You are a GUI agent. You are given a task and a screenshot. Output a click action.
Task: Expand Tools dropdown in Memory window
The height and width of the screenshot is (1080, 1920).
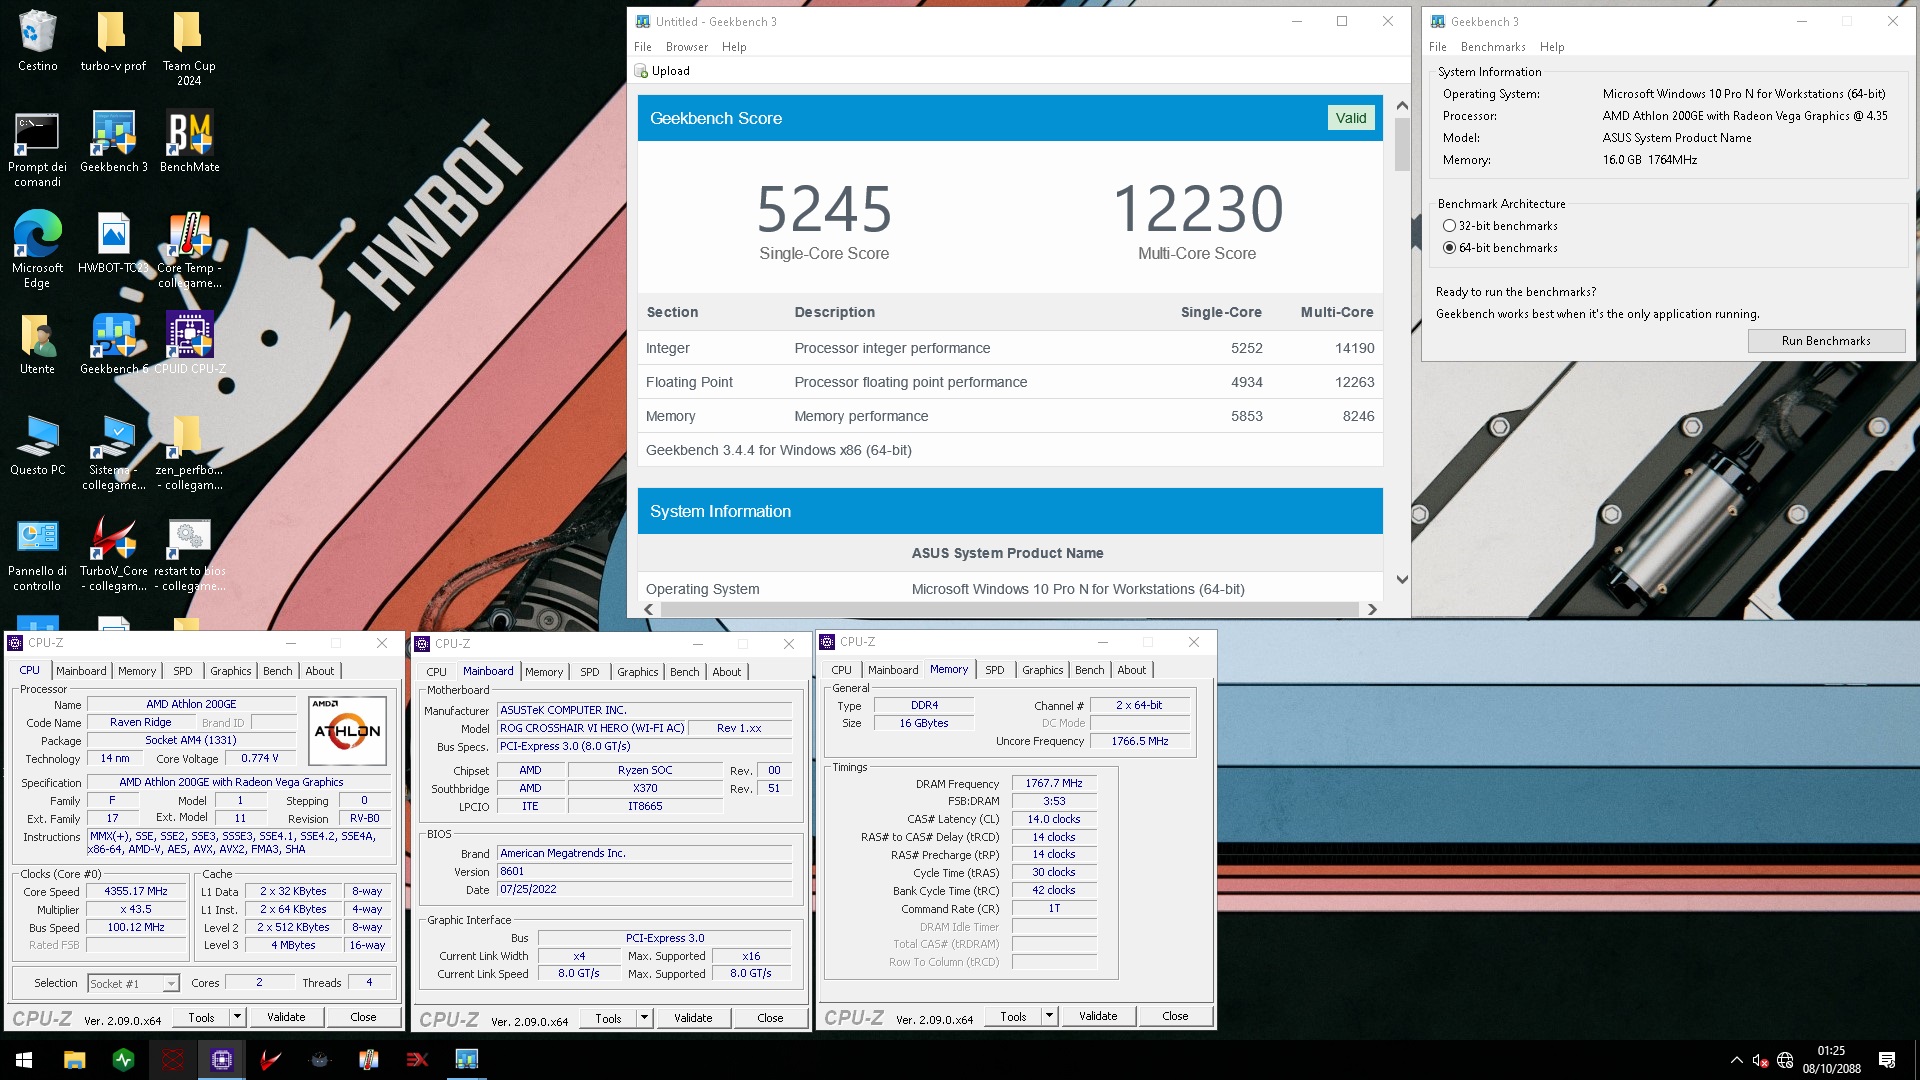(1049, 1016)
